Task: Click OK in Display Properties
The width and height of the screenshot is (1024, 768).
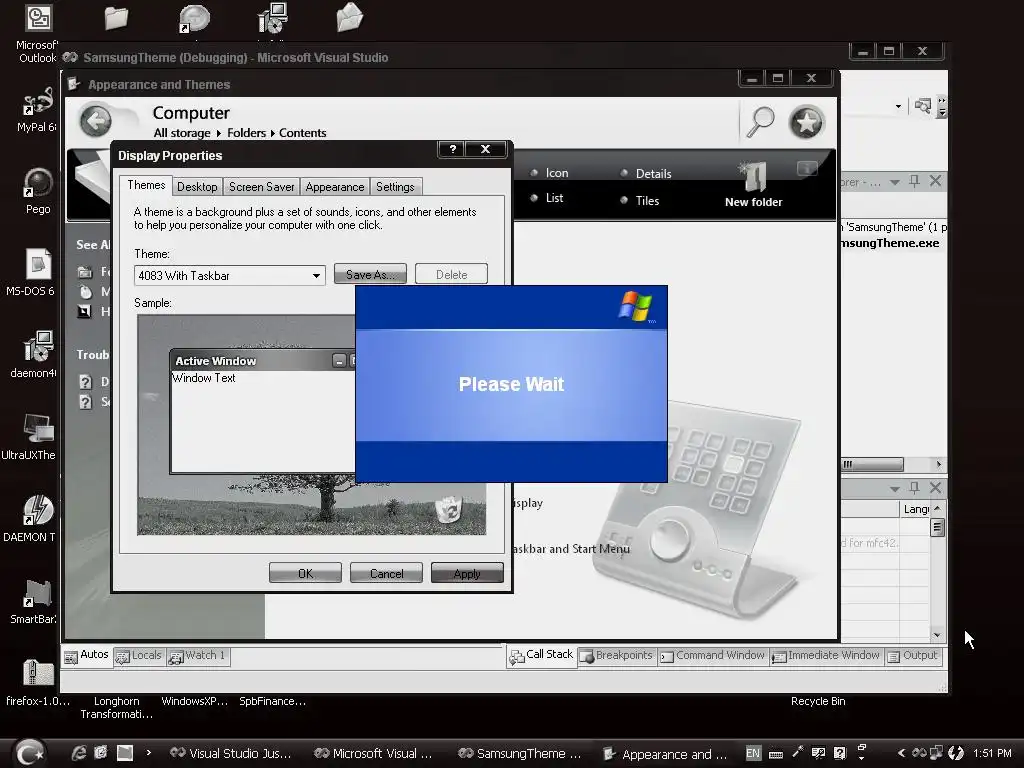Action: pos(305,573)
